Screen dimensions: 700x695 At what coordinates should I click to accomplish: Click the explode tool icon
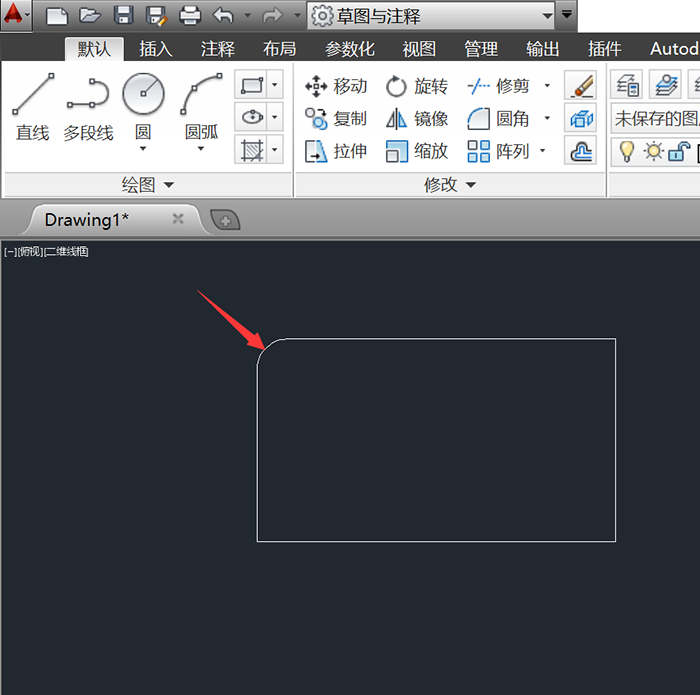[x=580, y=117]
